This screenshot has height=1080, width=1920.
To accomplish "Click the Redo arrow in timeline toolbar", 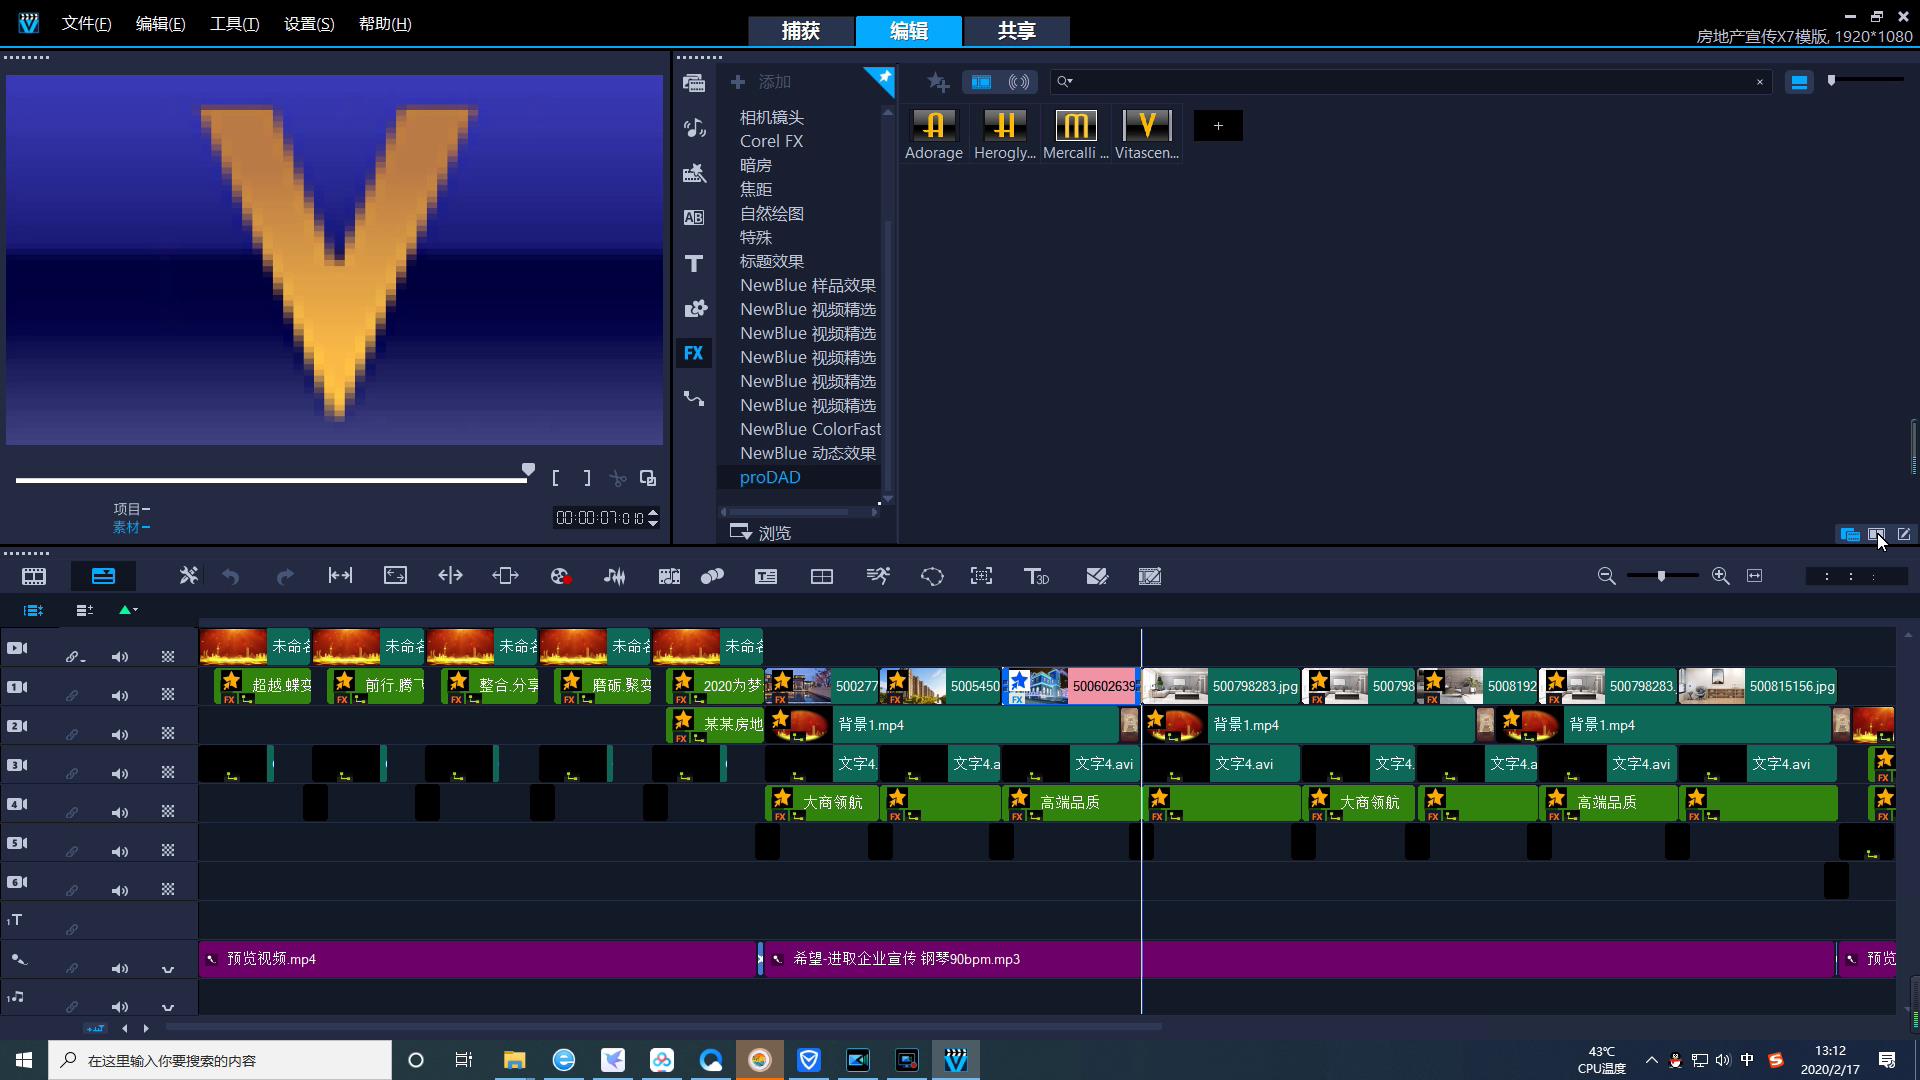I will pyautogui.click(x=285, y=576).
